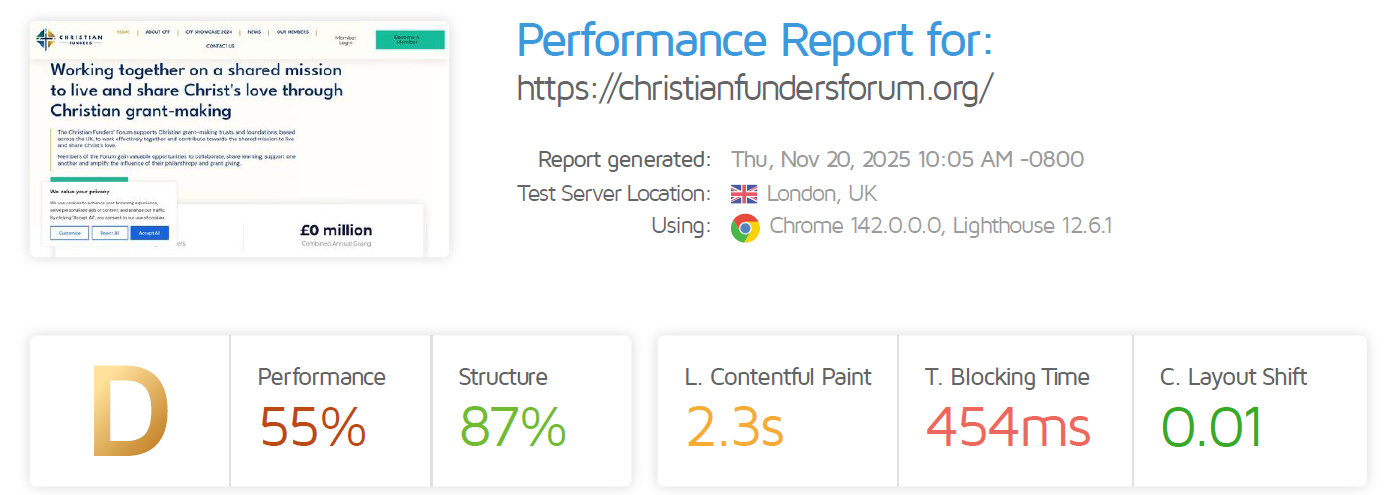Click Accept All in cookie banner thumbnail
Screen dimensions: 1397x495
149,233
